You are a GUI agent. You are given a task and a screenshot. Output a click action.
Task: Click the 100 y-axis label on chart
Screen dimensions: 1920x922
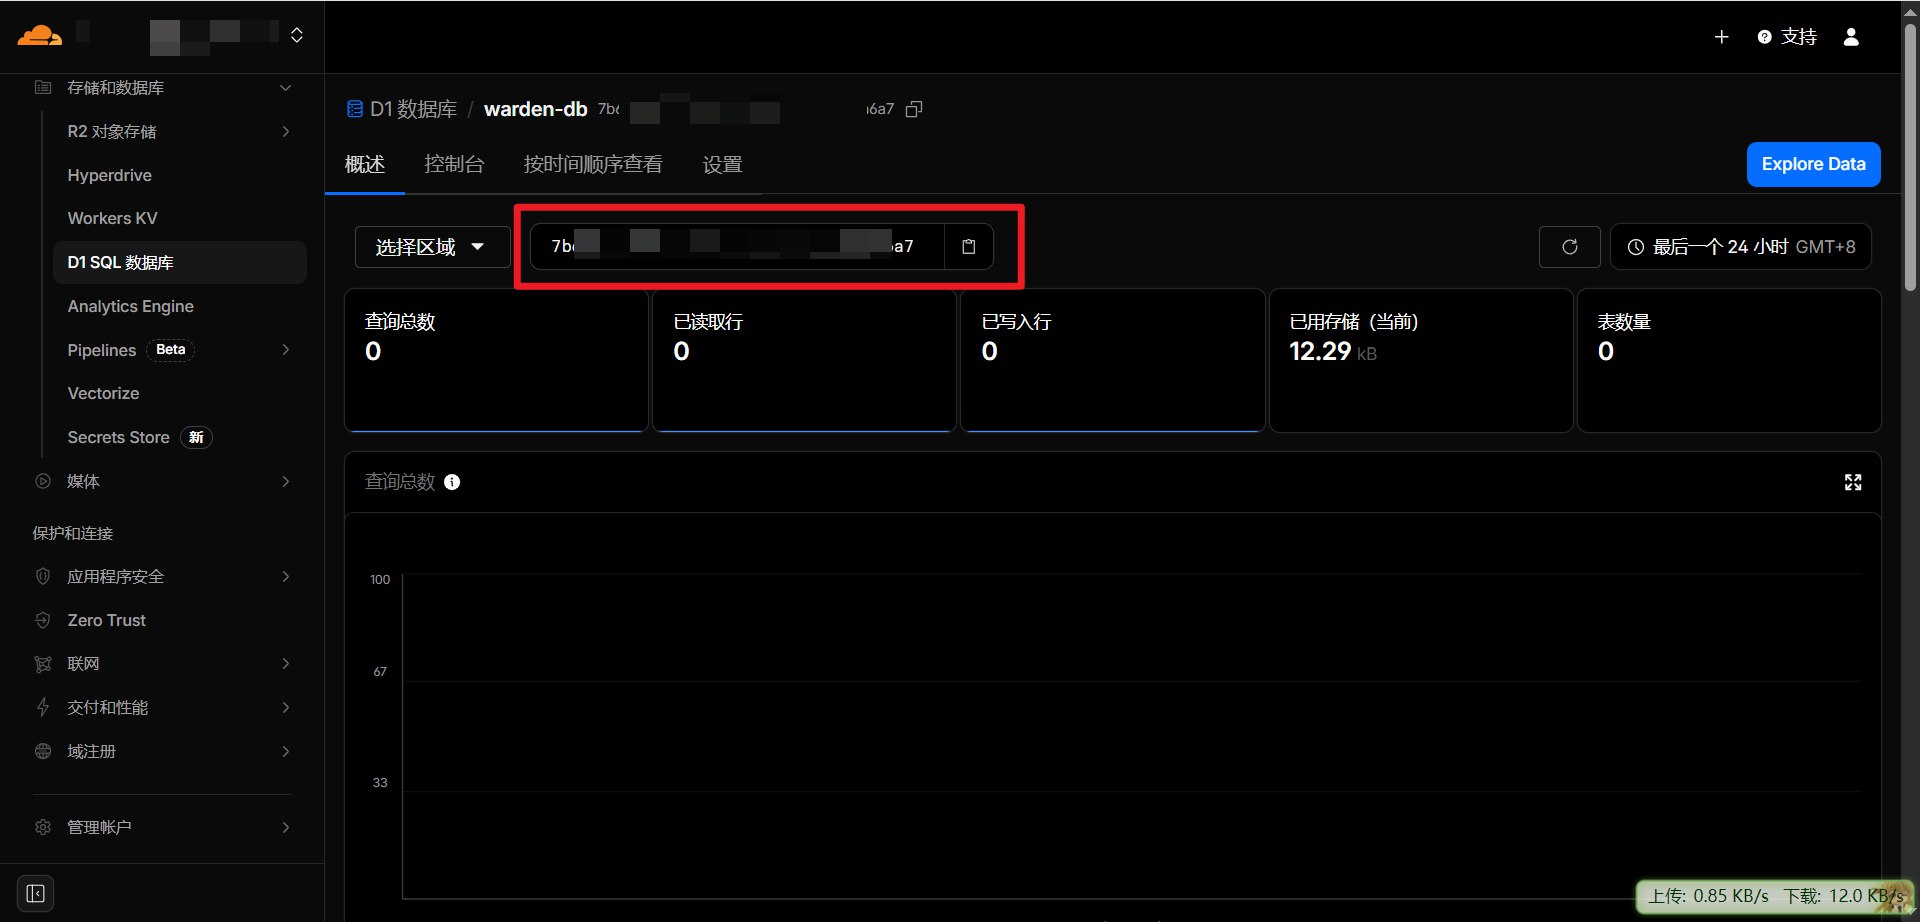coord(380,580)
